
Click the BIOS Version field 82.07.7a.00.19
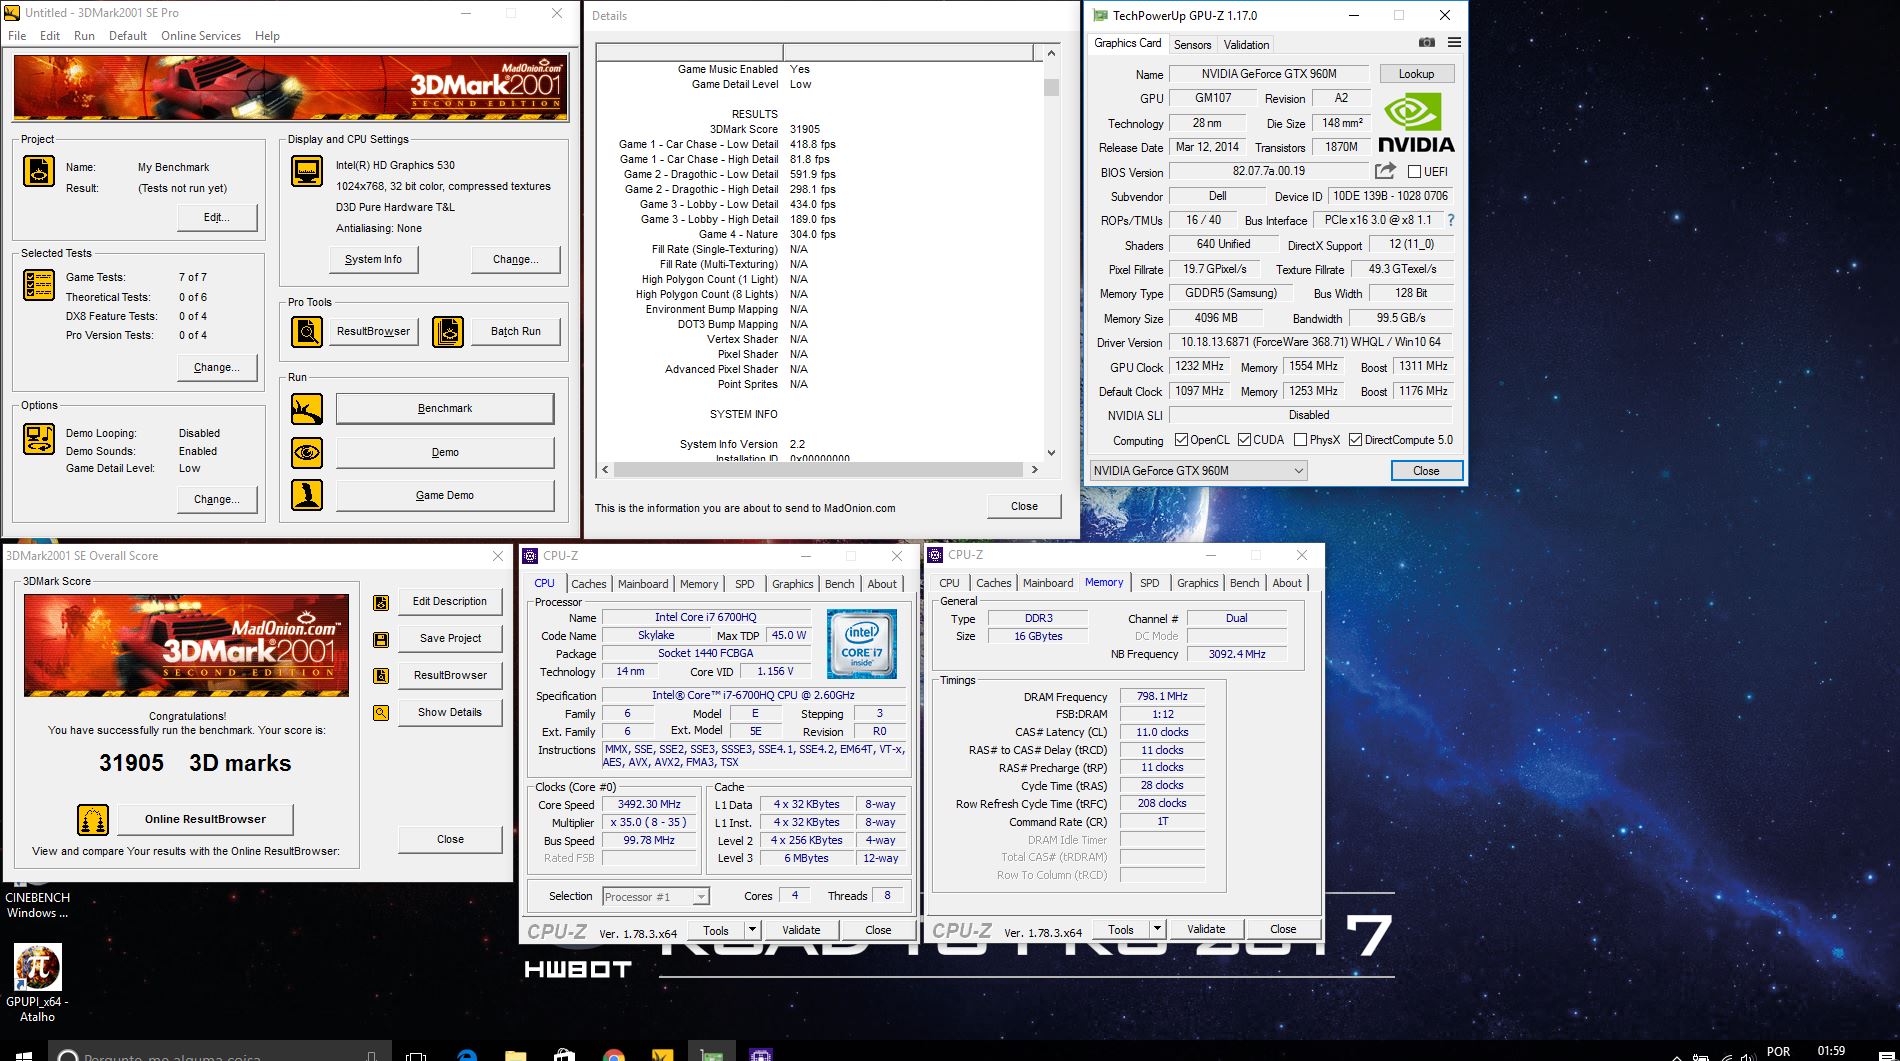pos(1268,171)
